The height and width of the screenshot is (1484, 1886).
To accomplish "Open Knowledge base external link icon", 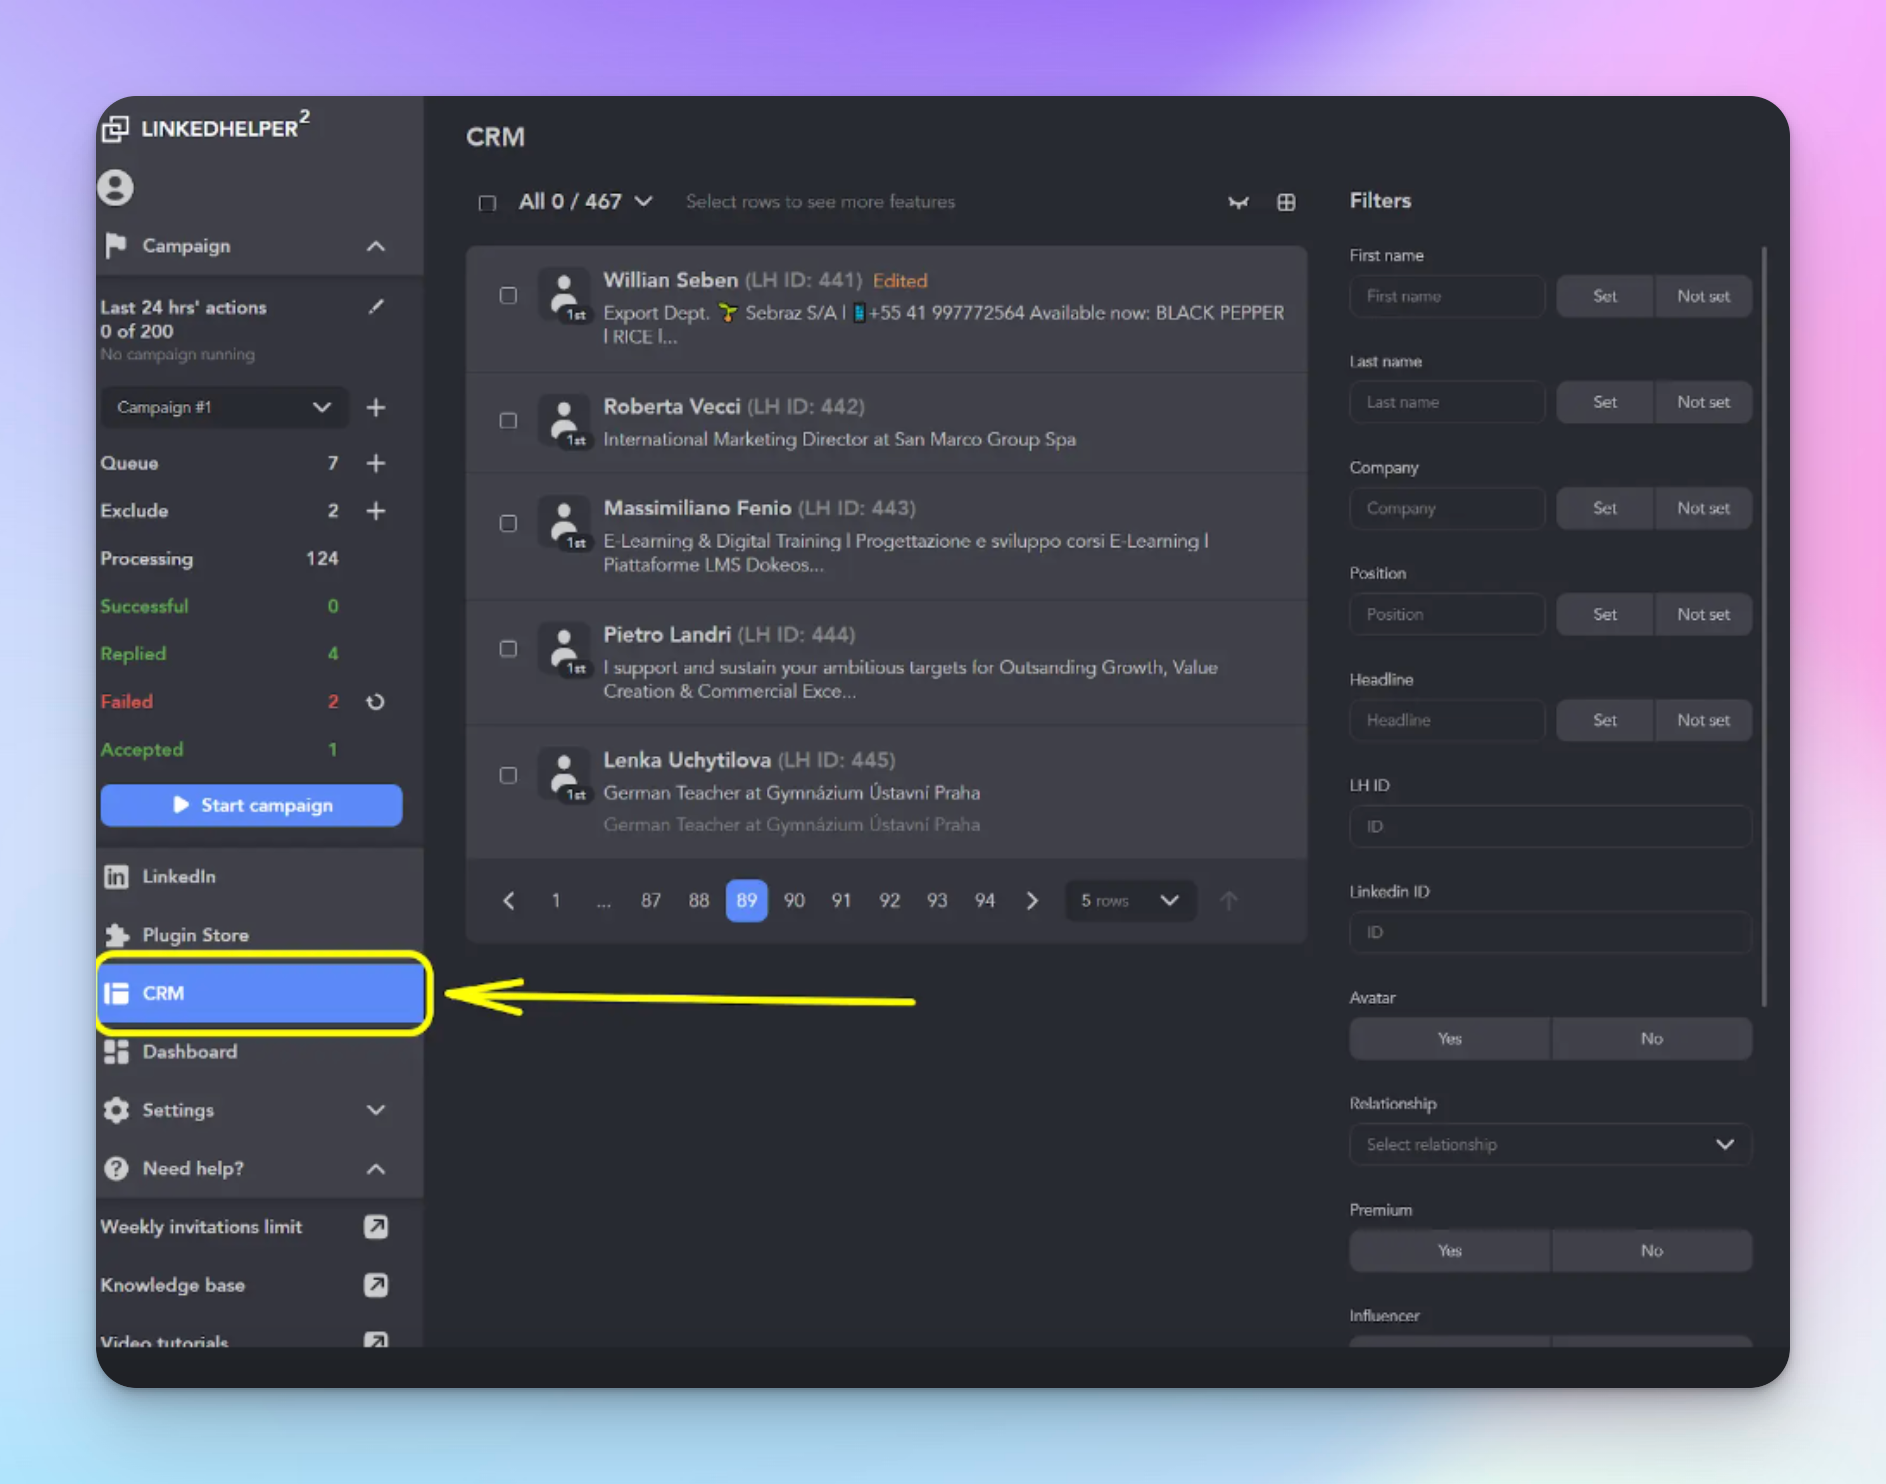I will click(x=376, y=1285).
